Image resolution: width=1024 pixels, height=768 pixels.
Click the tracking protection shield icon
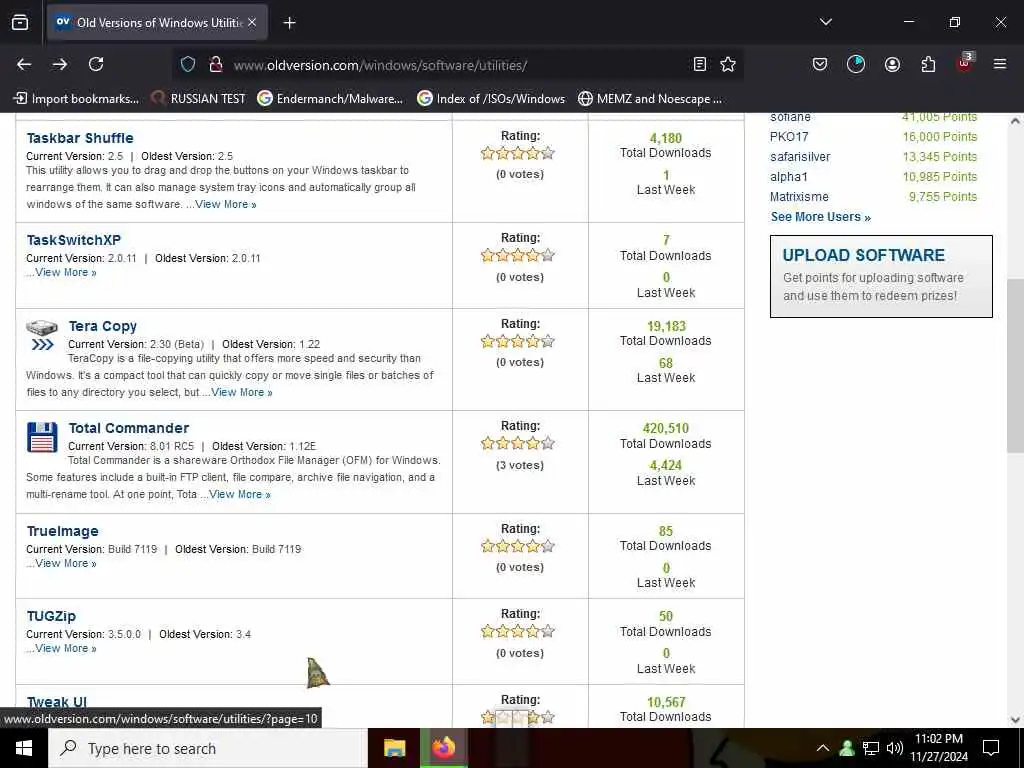188,64
